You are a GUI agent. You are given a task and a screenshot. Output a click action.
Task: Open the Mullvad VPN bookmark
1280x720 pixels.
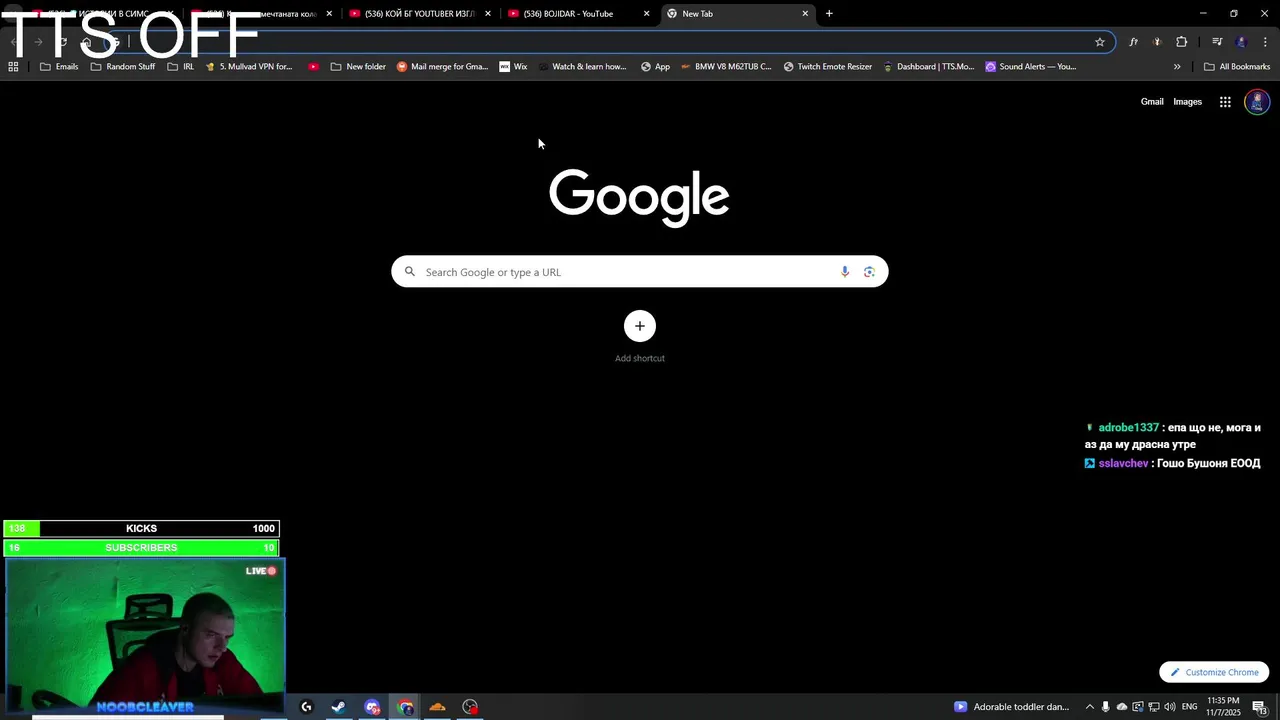tap(249, 67)
